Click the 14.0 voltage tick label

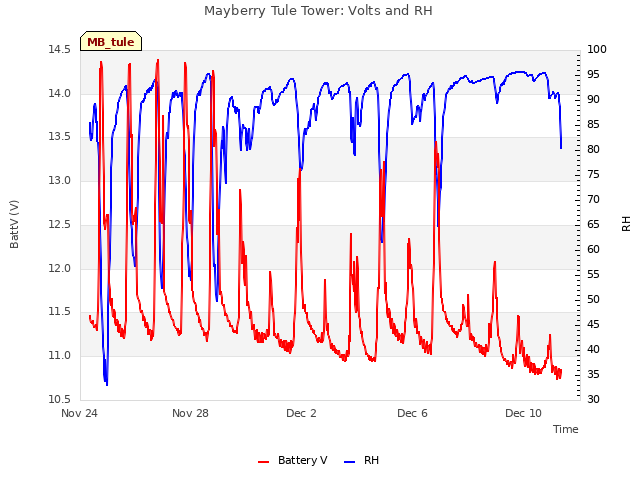point(60,93)
